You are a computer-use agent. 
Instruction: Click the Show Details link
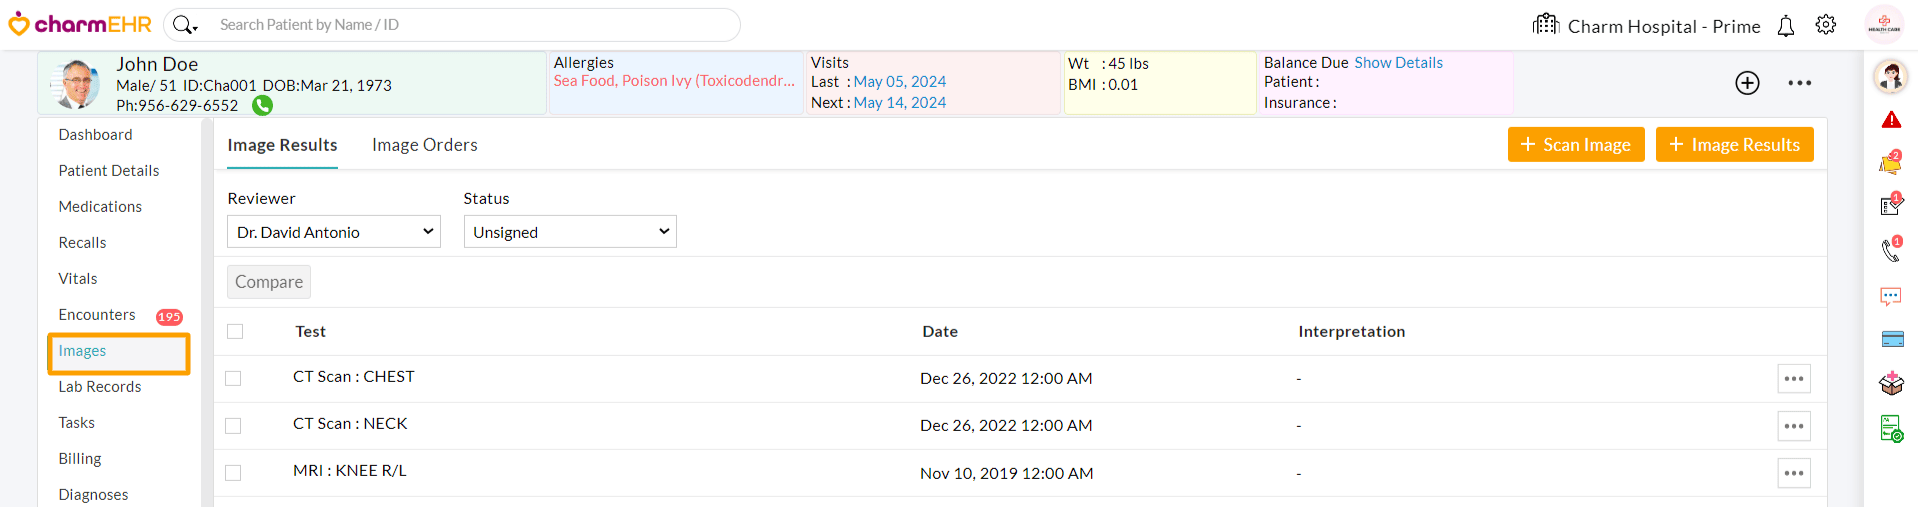coord(1398,63)
